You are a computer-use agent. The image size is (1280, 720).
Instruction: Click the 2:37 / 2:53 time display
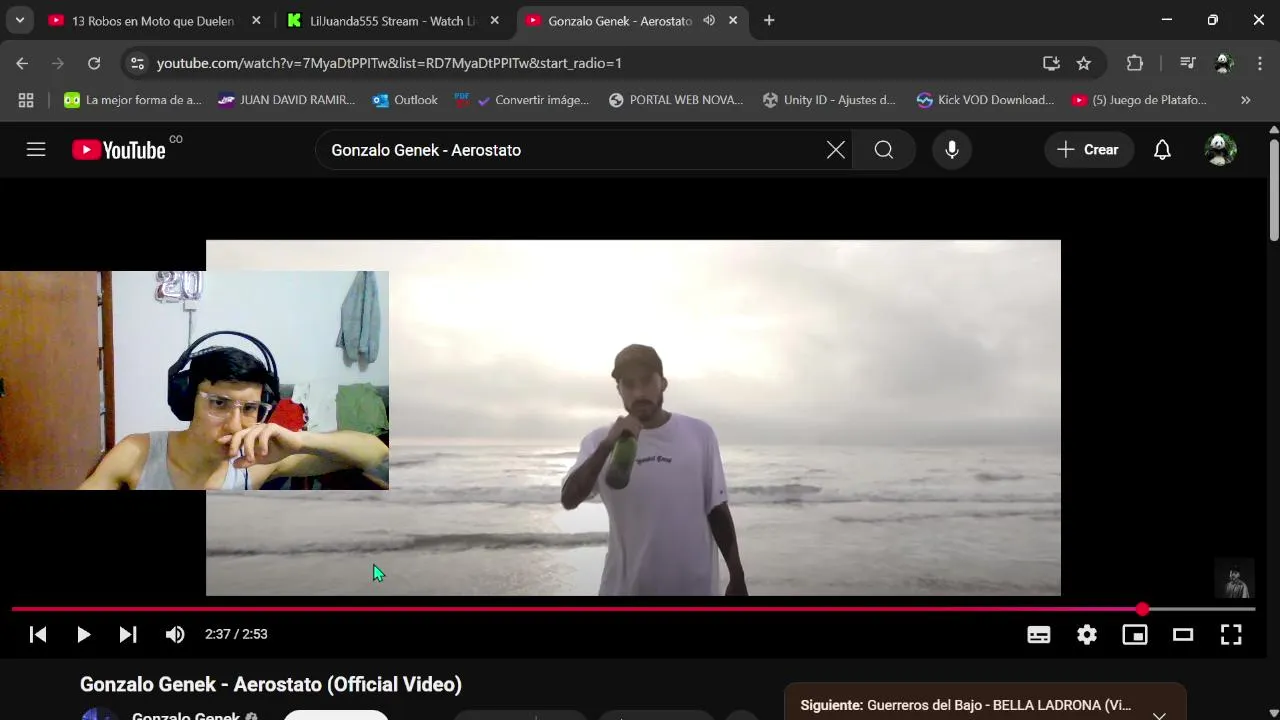236,634
